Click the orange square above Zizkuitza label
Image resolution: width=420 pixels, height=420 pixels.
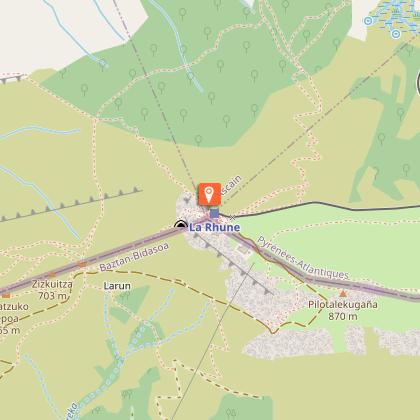[52, 275]
